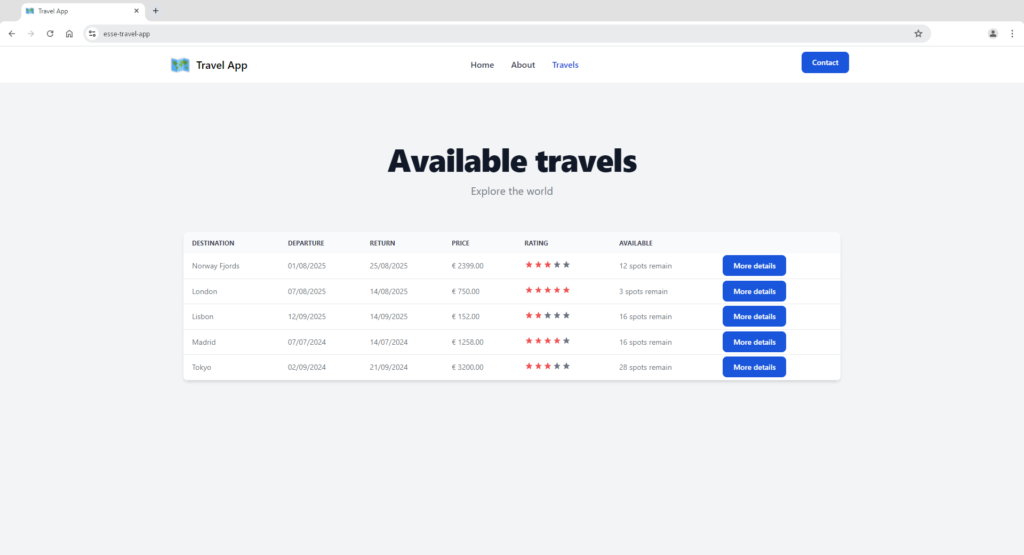Go back using the browser back arrow
The height and width of the screenshot is (555, 1024).
point(12,33)
